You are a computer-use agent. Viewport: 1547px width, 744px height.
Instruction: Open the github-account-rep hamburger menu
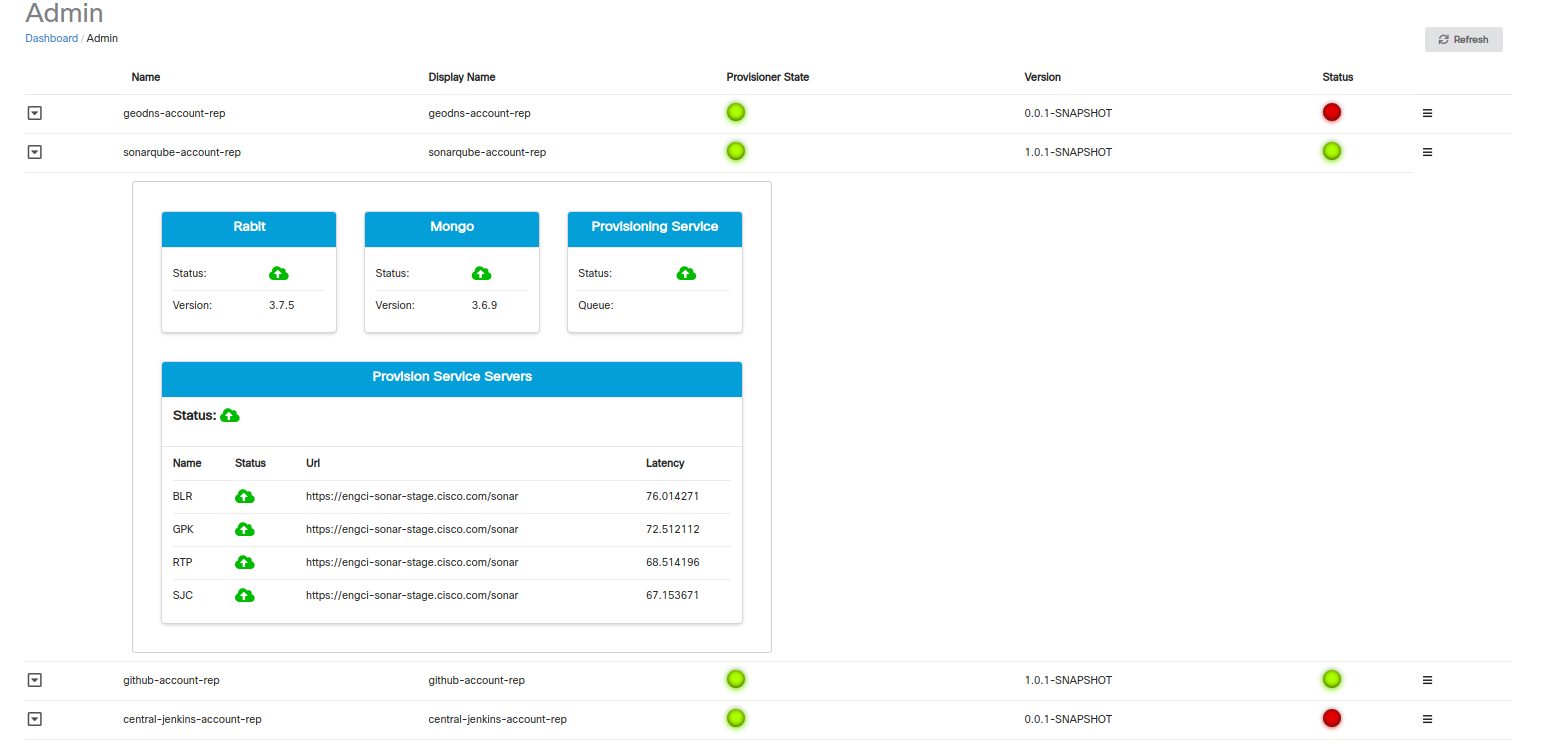coord(1427,680)
